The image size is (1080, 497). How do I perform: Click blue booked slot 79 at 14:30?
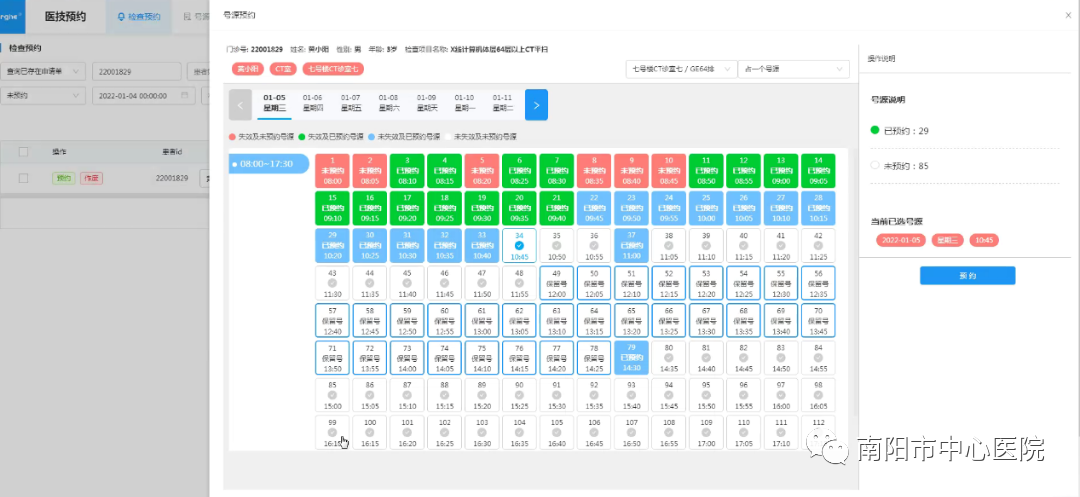(x=632, y=358)
